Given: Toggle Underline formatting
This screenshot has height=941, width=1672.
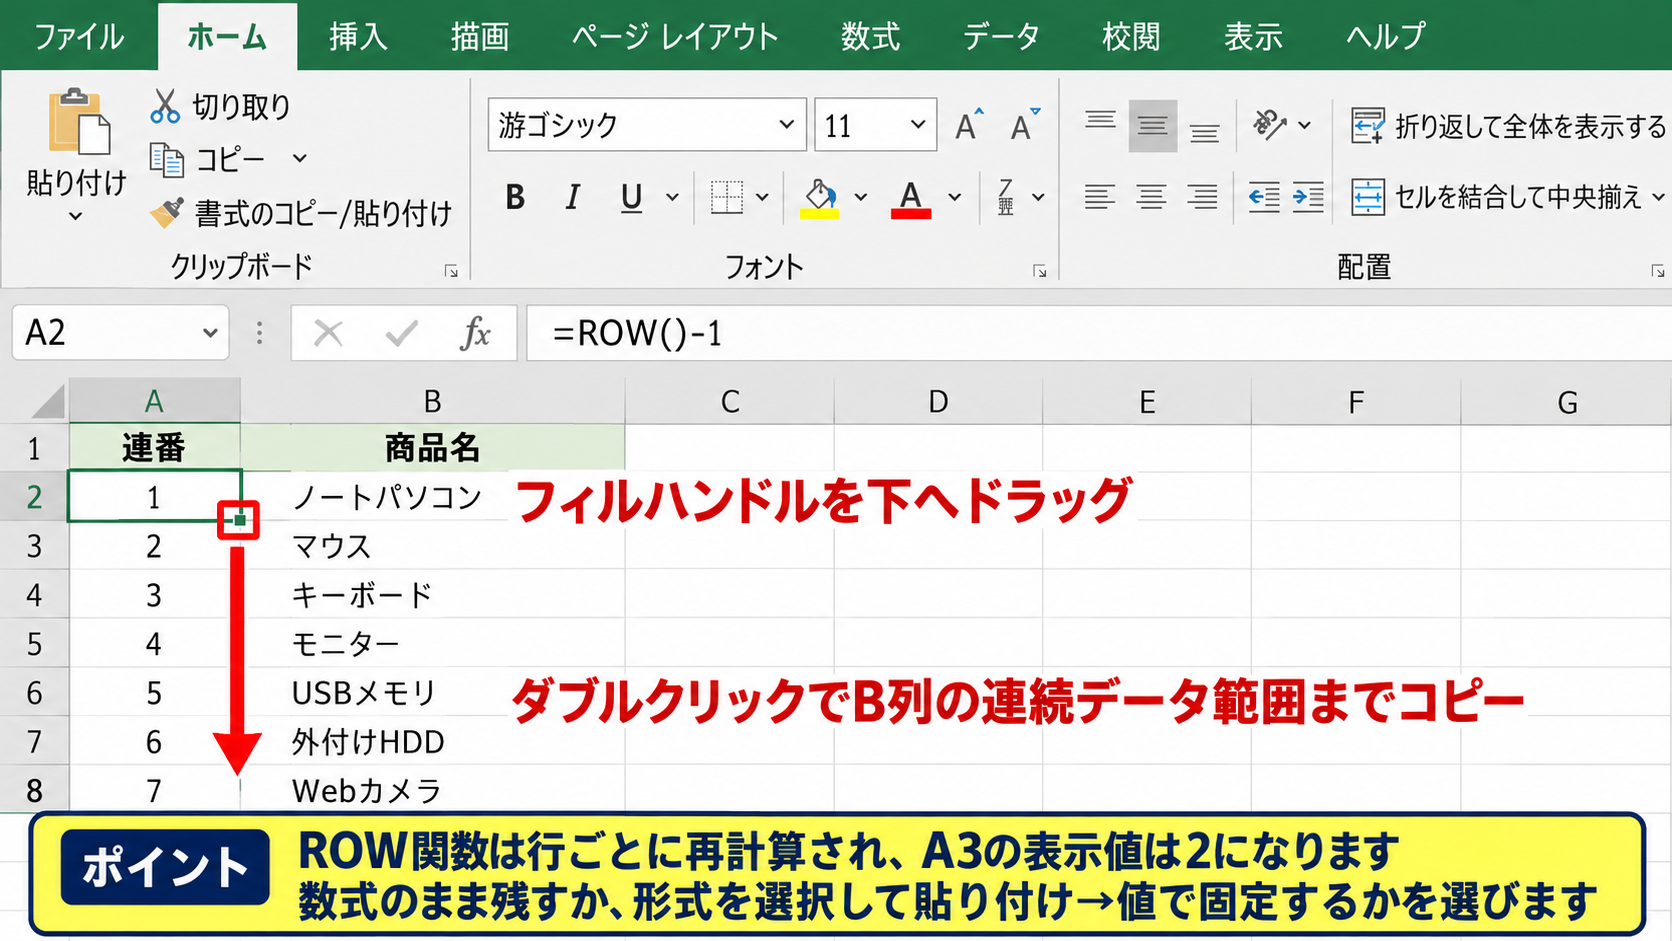Looking at the screenshot, I should pos(631,198).
